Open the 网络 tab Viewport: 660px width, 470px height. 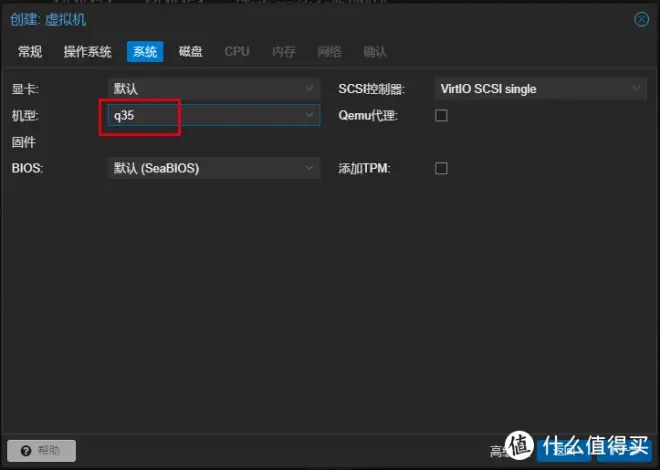[329, 51]
